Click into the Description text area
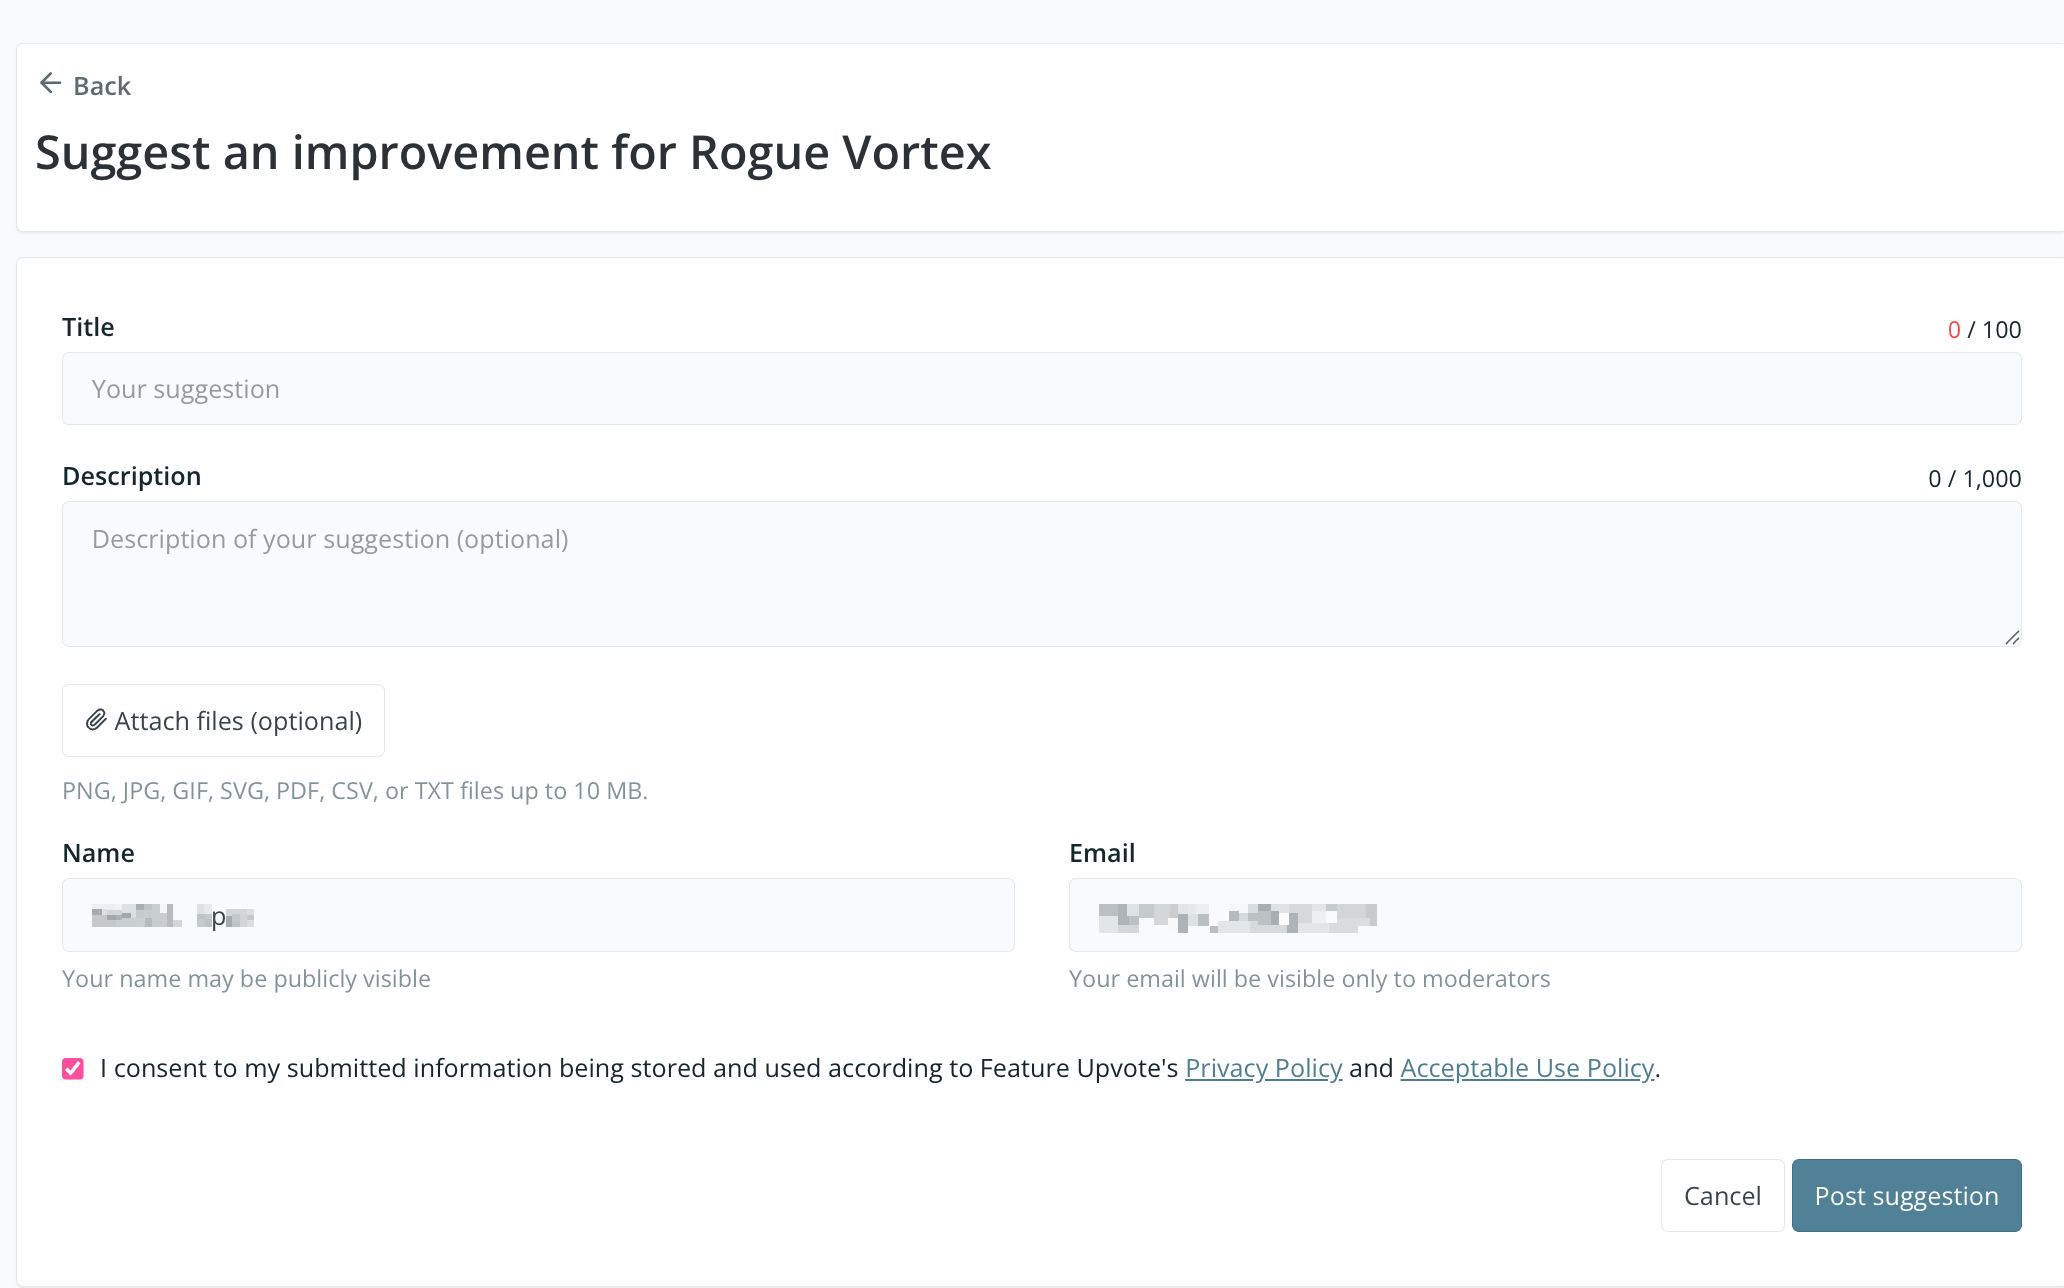 click(1040, 573)
